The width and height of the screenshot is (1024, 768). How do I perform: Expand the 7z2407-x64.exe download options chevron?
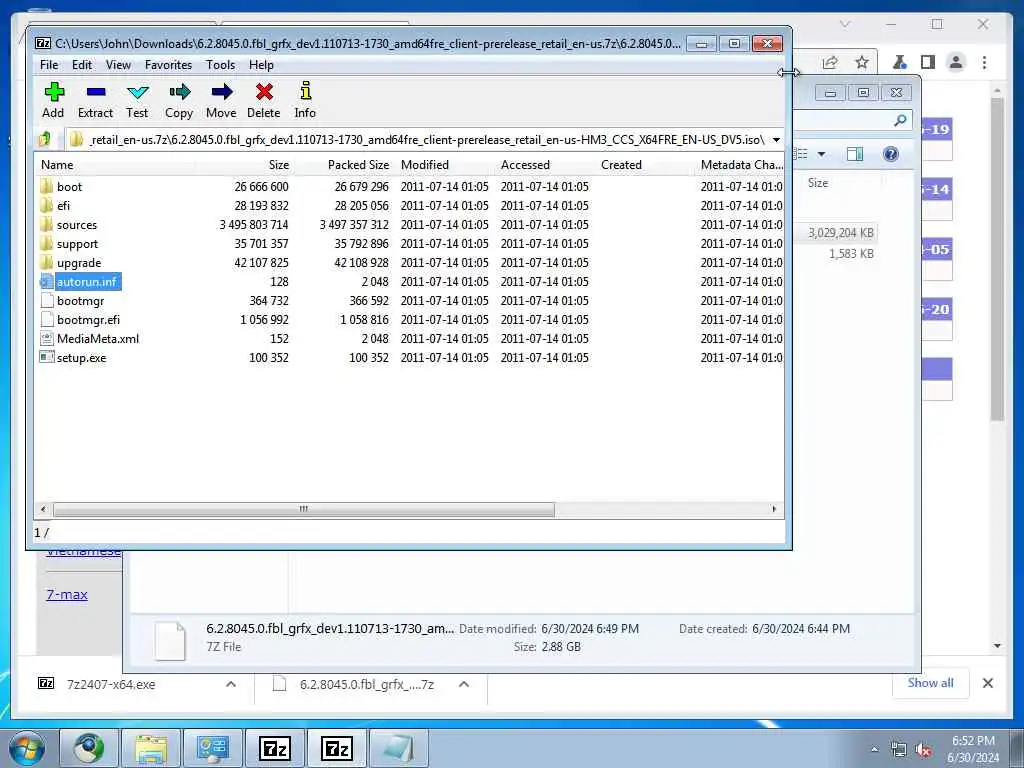pyautogui.click(x=231, y=684)
